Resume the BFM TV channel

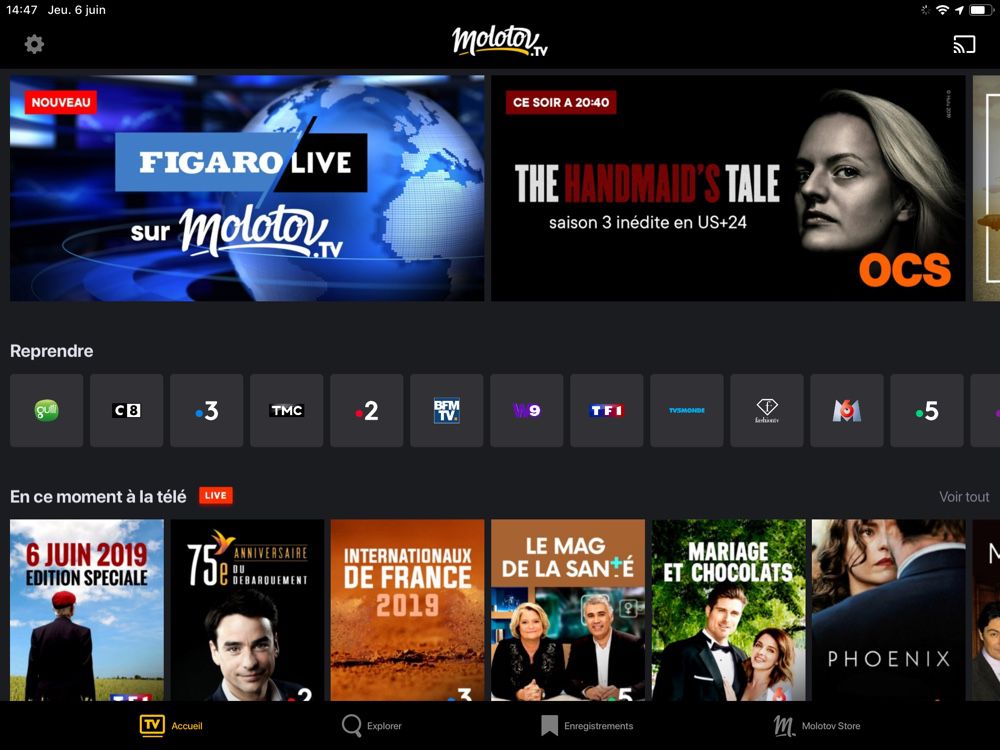446,410
